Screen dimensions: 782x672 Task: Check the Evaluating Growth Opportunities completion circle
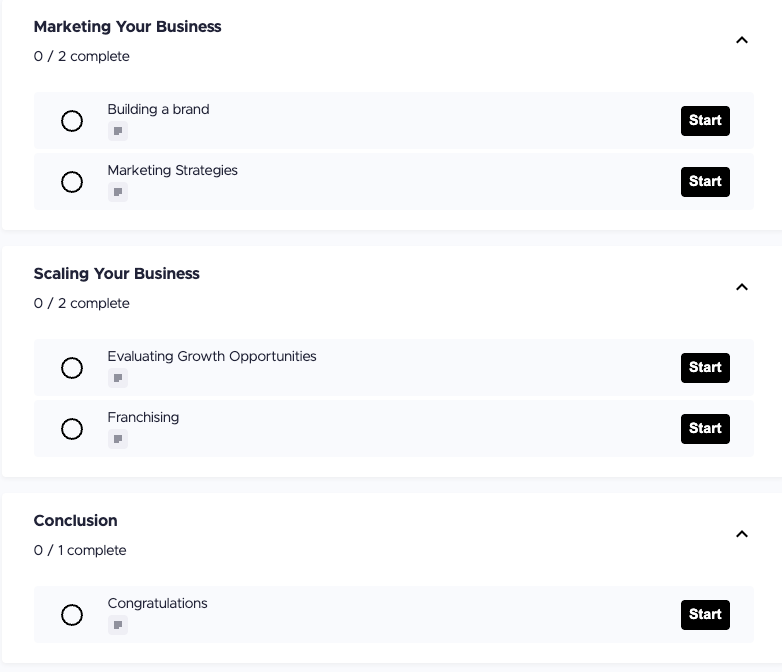click(72, 368)
